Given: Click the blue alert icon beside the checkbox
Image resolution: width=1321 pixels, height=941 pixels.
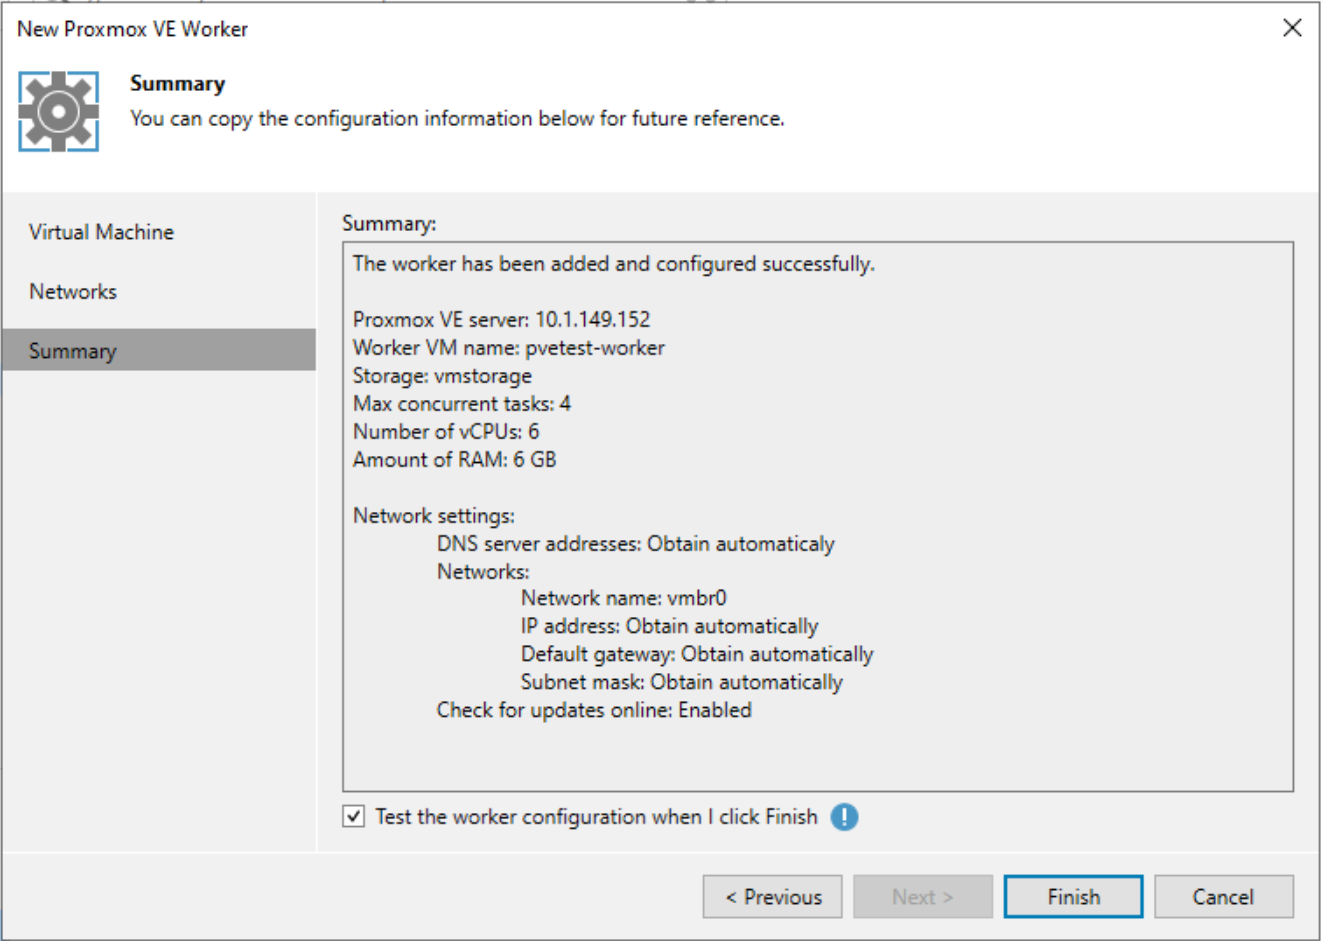Looking at the screenshot, I should 843,817.
